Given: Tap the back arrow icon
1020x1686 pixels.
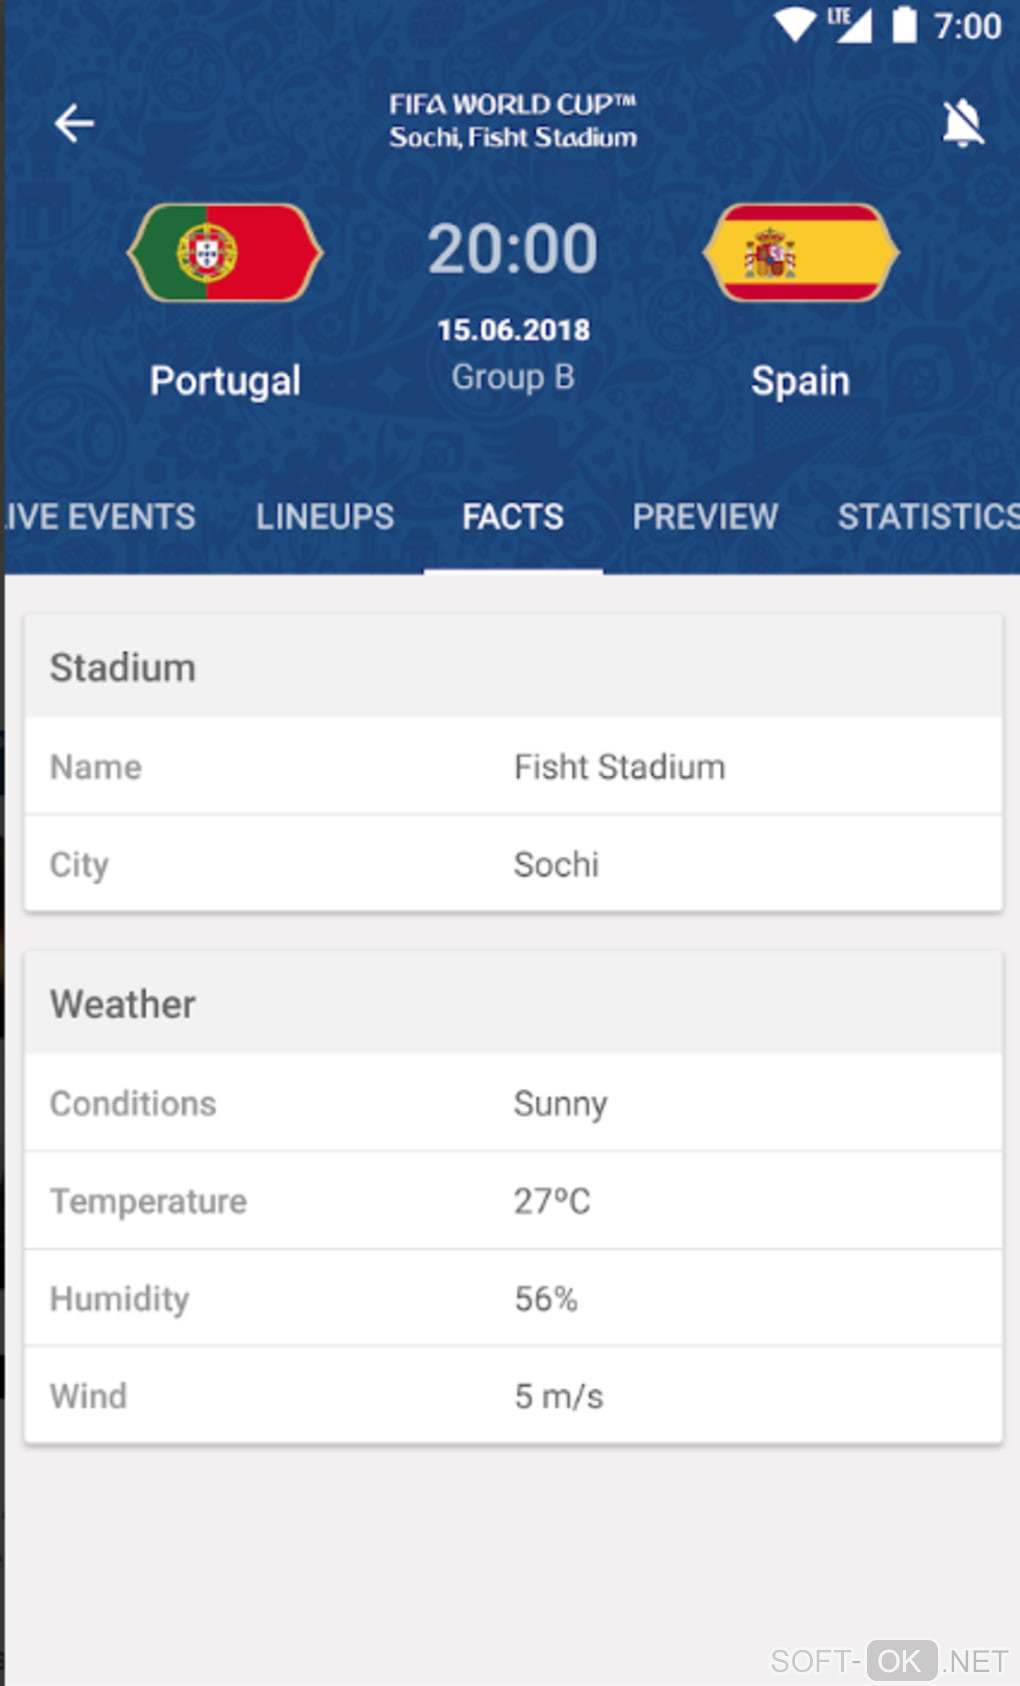Looking at the screenshot, I should pos(74,123).
